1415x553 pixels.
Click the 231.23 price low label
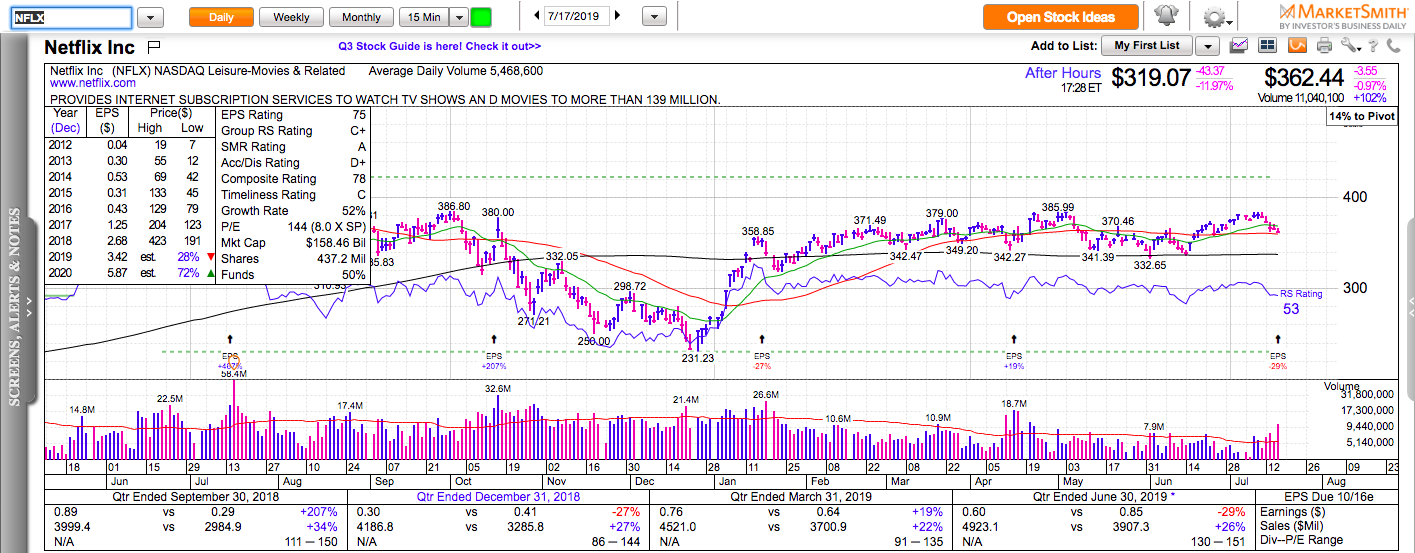coord(698,357)
